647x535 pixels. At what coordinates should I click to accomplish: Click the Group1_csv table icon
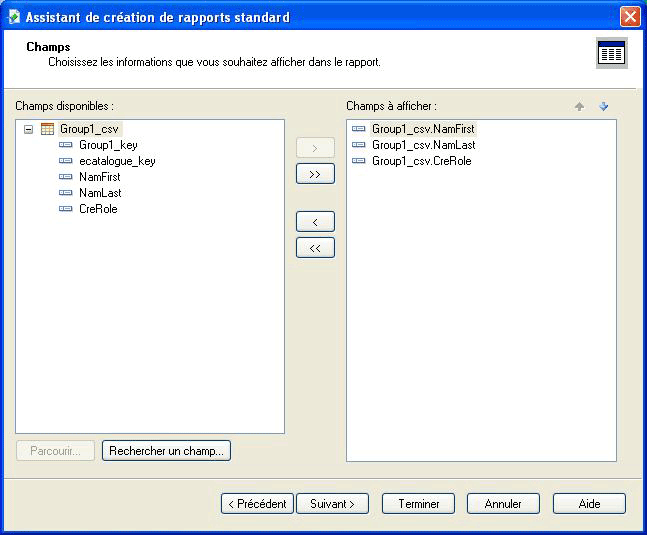coord(47,129)
